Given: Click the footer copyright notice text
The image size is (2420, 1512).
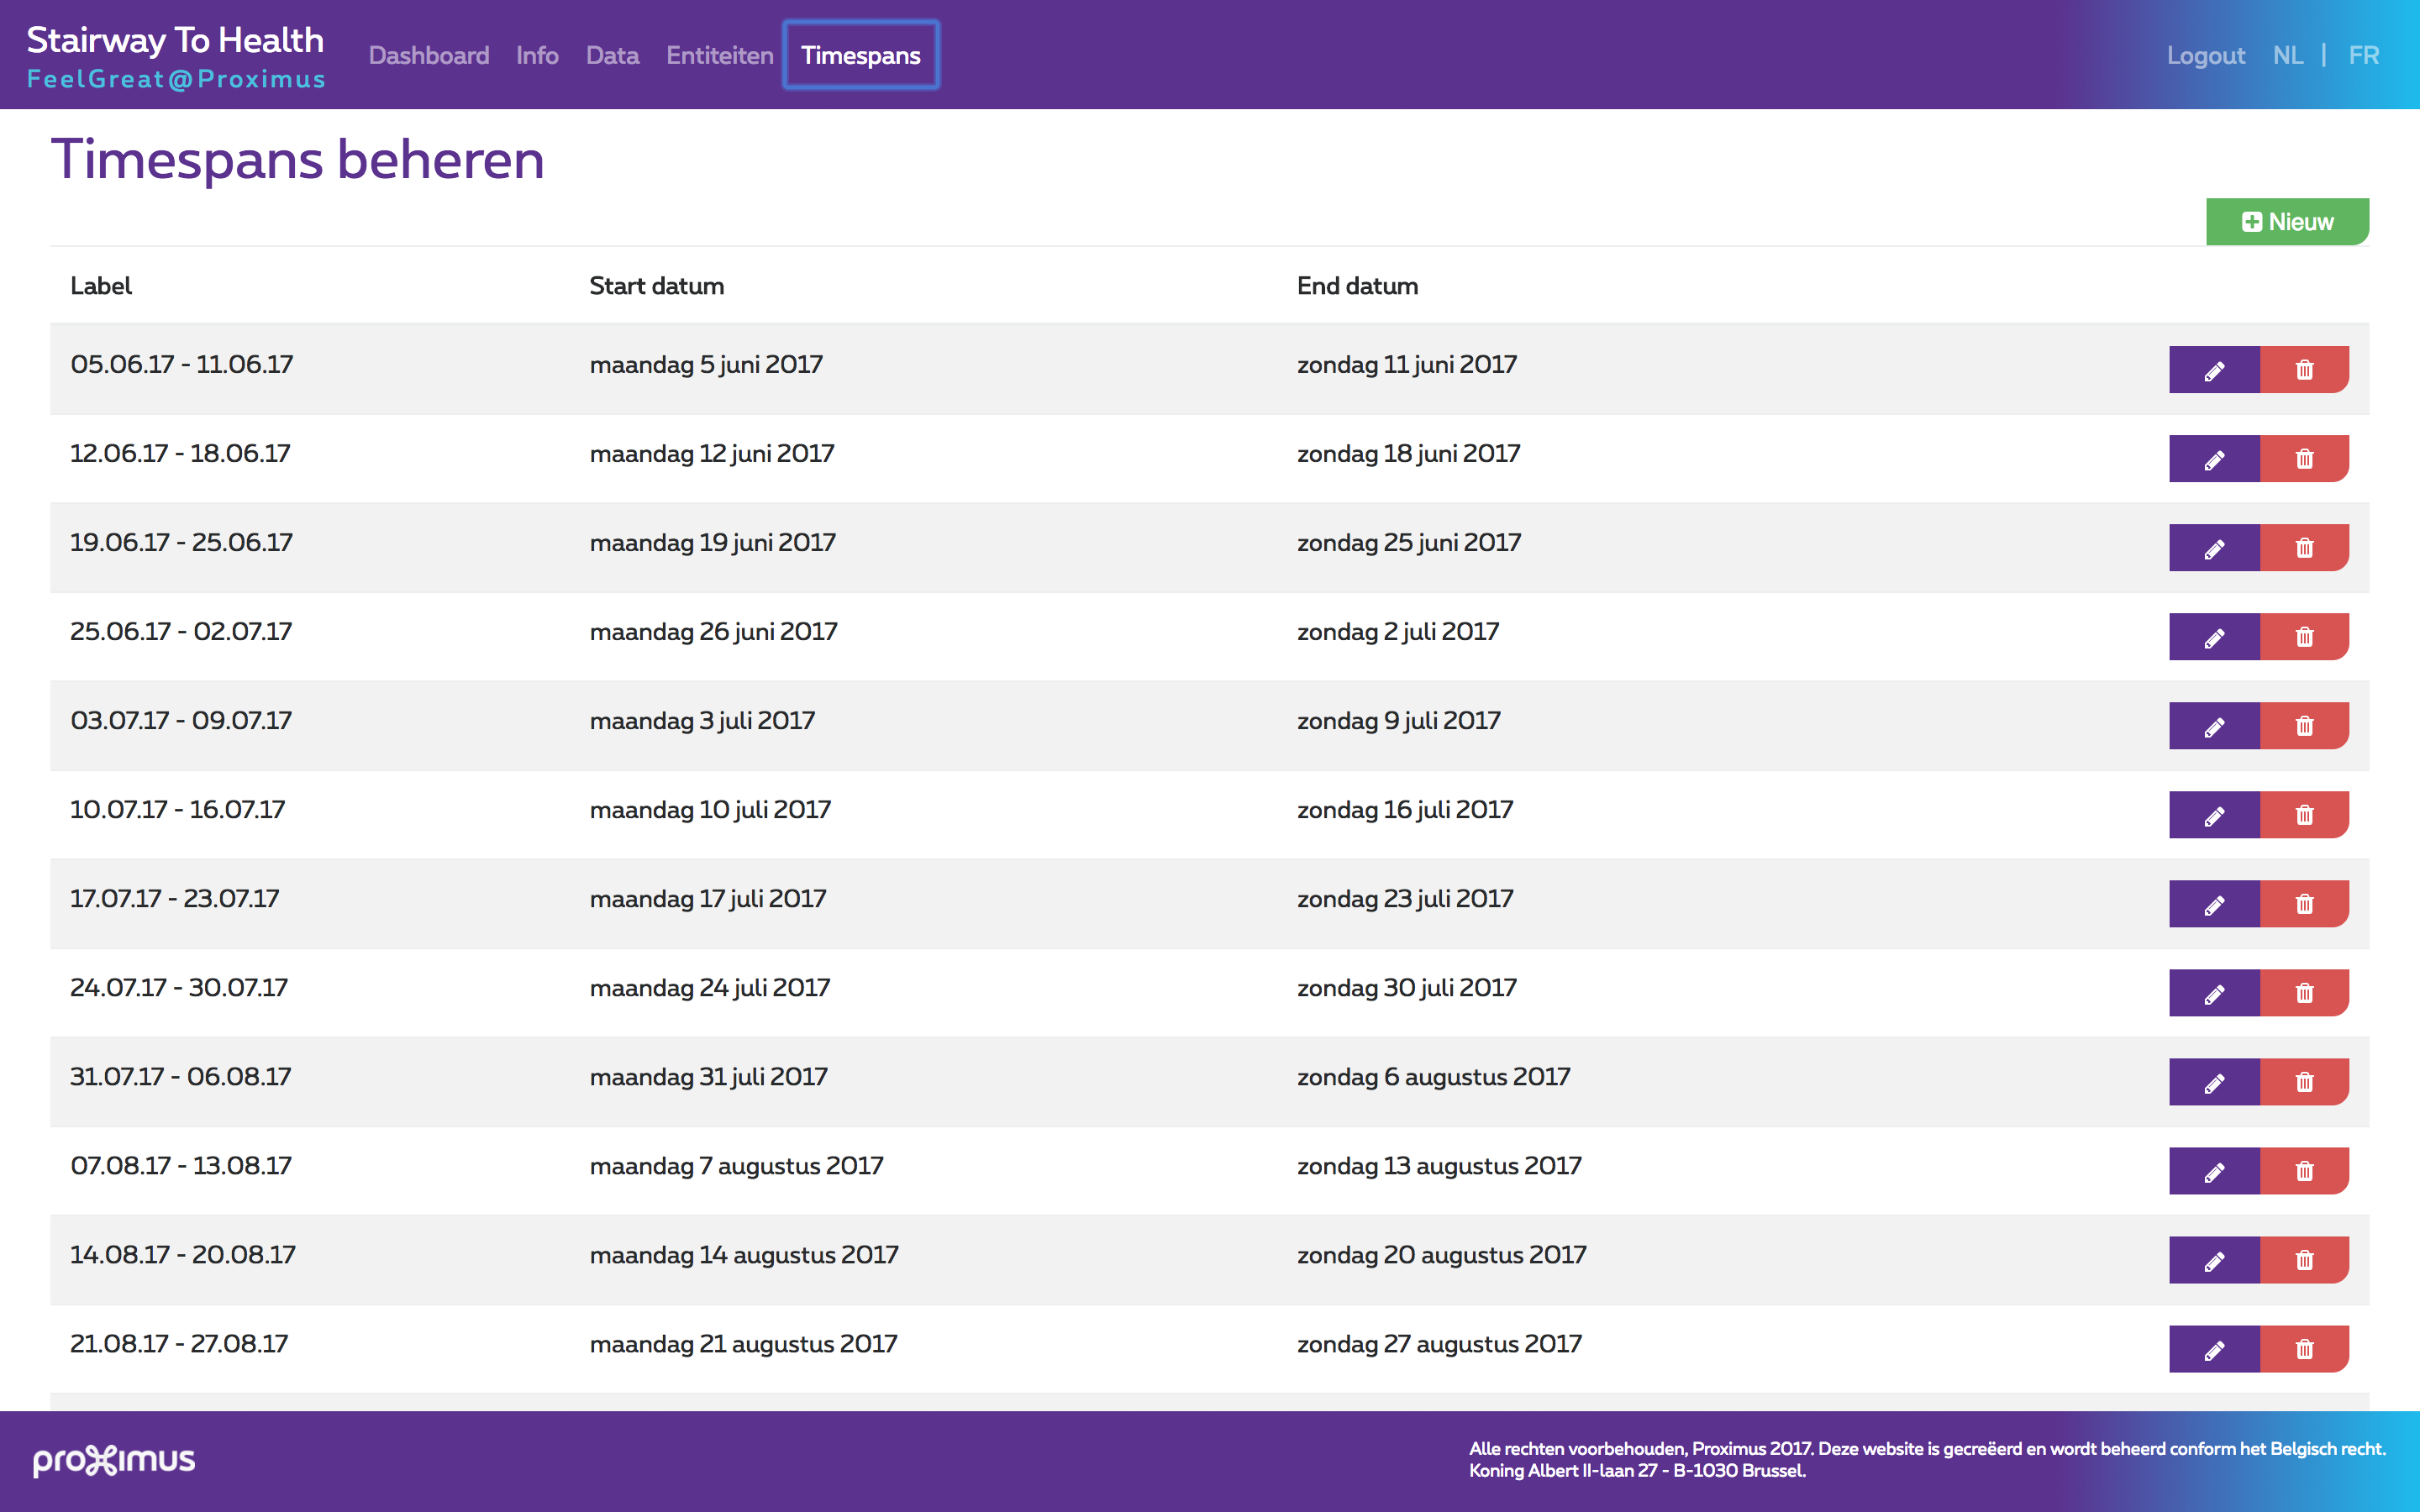Looking at the screenshot, I should click(1927, 1459).
